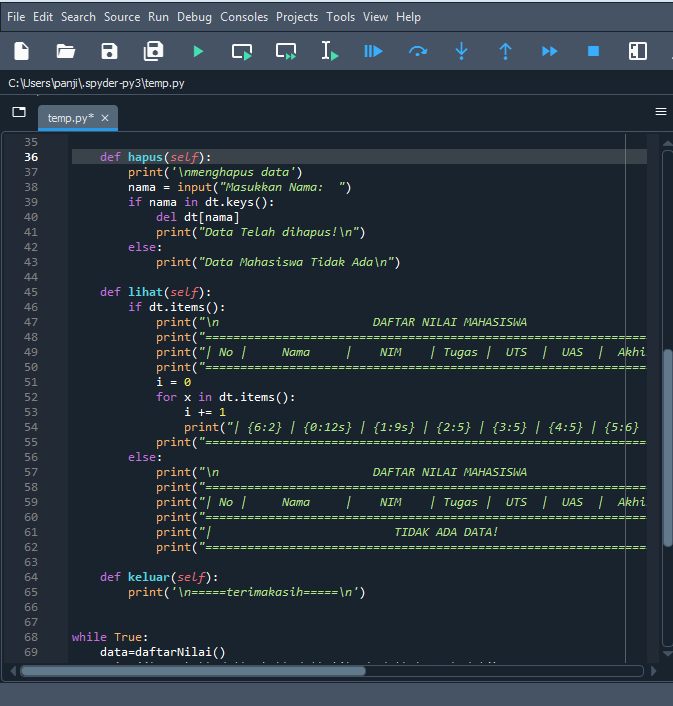Open the Projects menu
The image size is (673, 706).
[297, 17]
